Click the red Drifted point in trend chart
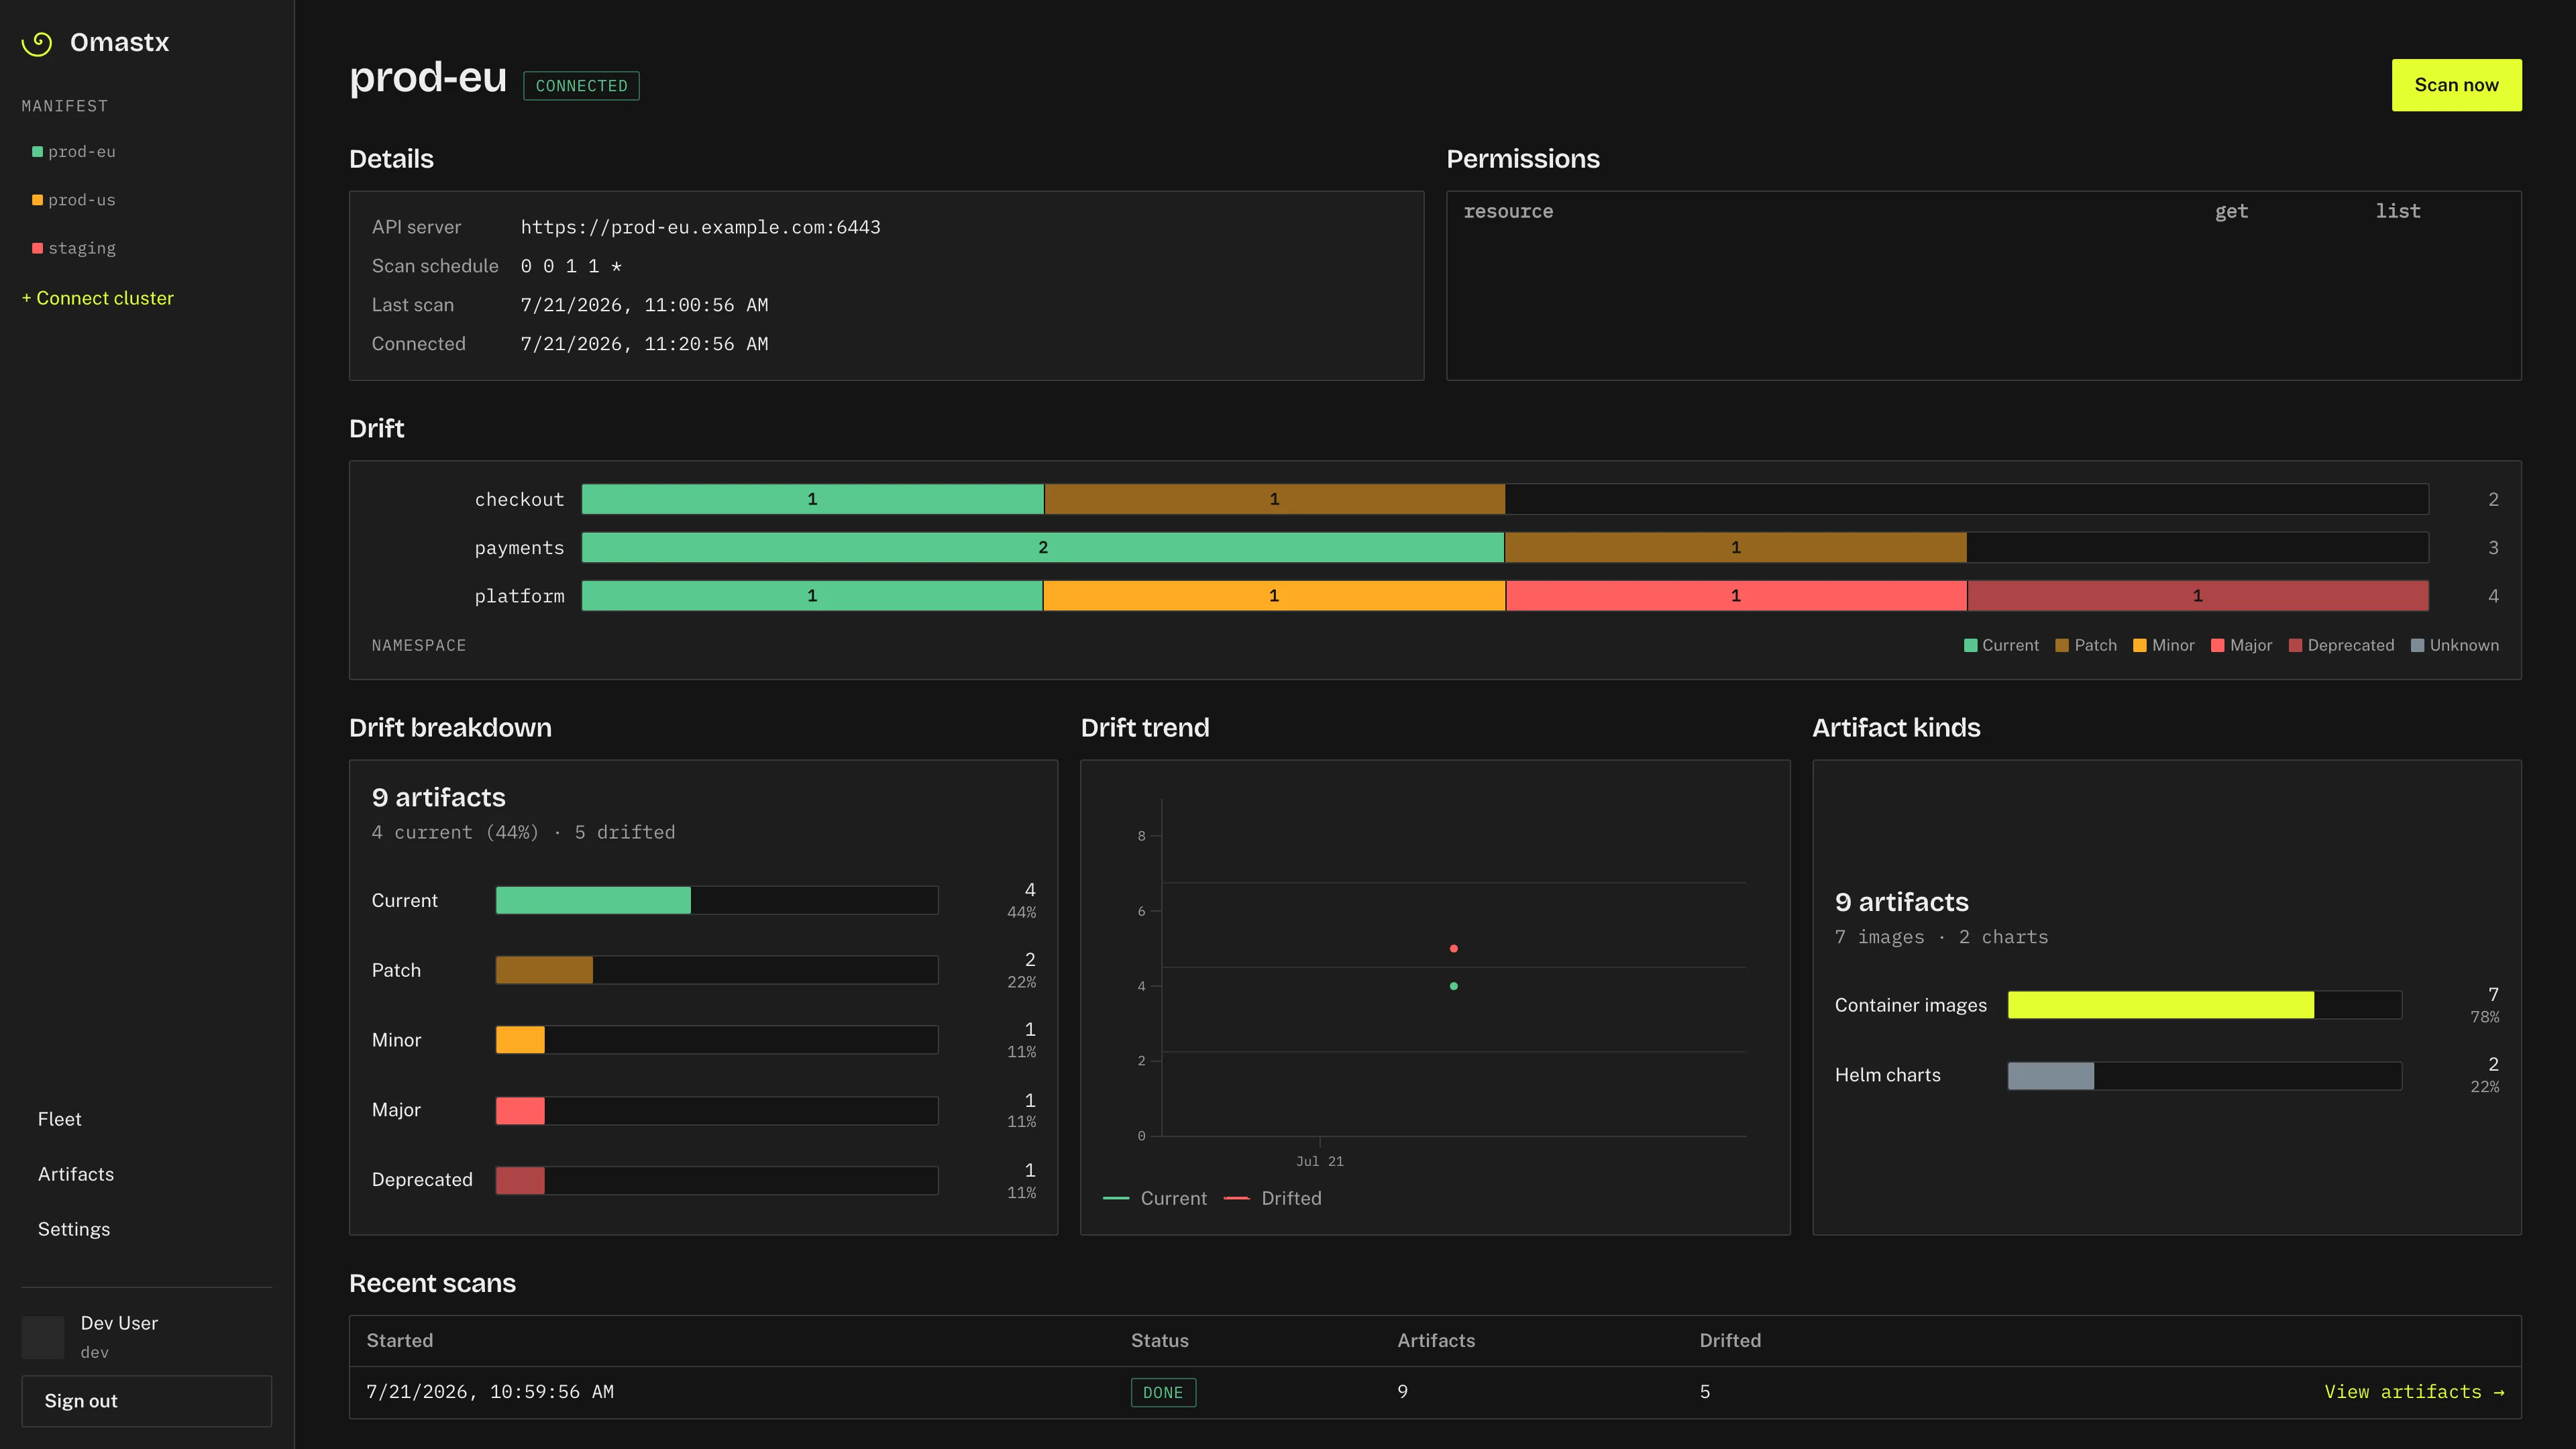The height and width of the screenshot is (1449, 2576). [1454, 948]
